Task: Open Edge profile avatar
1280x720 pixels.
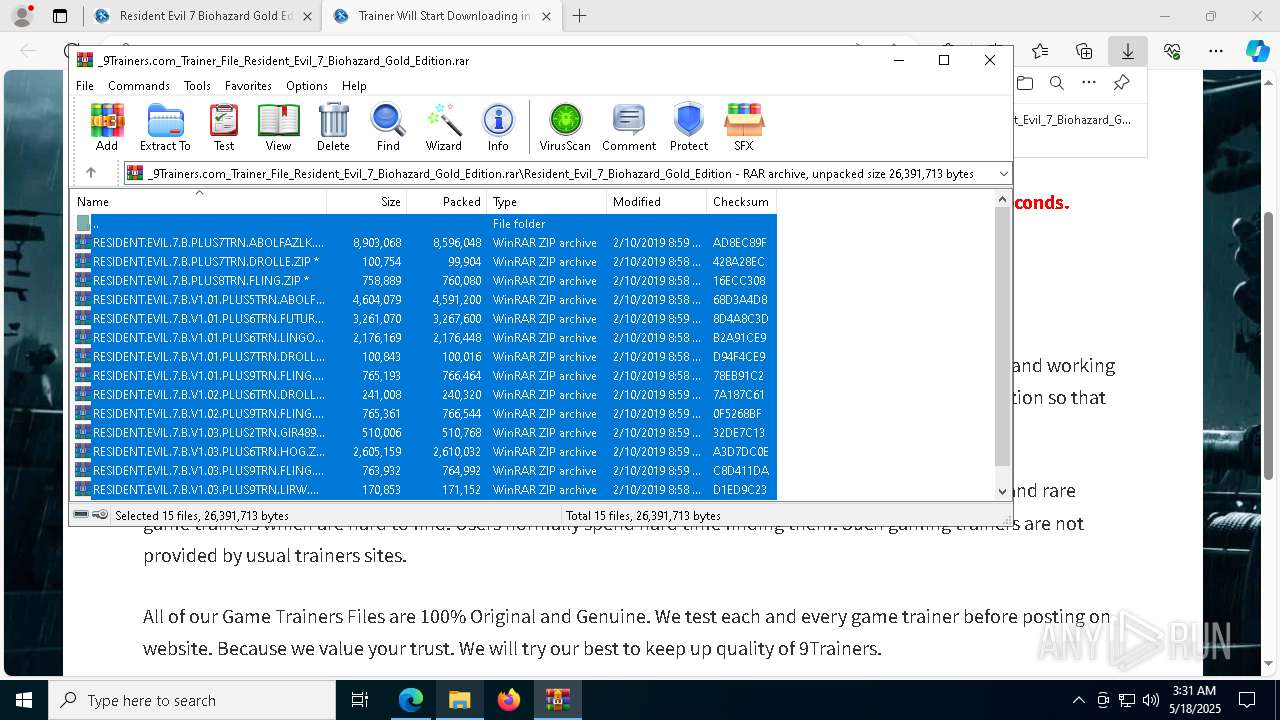Action: (x=22, y=16)
